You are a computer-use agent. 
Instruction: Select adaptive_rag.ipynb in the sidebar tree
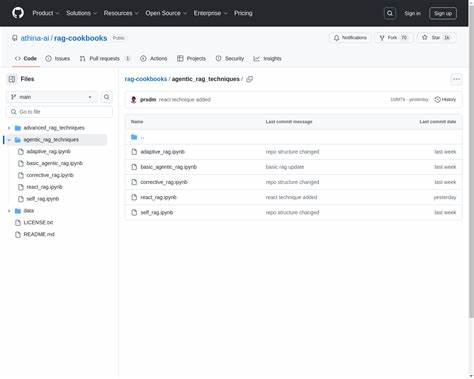(x=49, y=152)
